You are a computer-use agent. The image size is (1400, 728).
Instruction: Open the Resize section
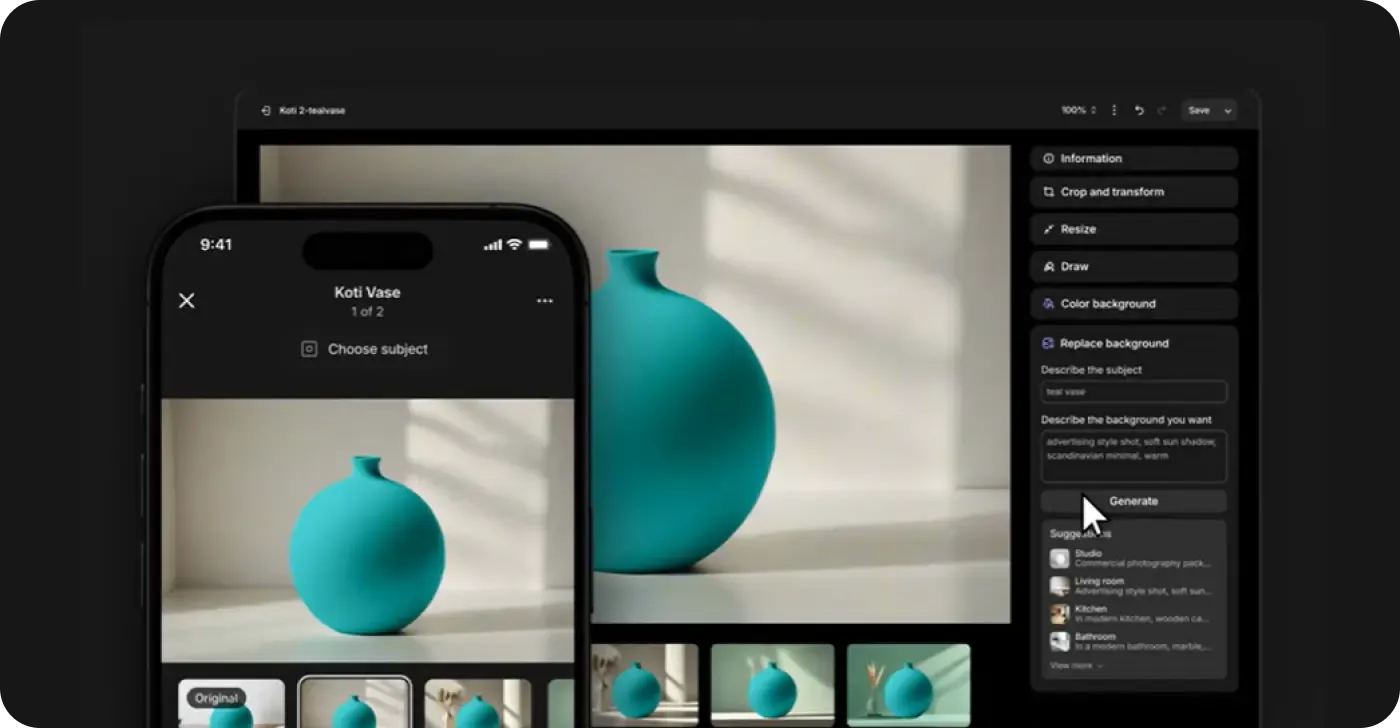pyautogui.click(x=1134, y=229)
